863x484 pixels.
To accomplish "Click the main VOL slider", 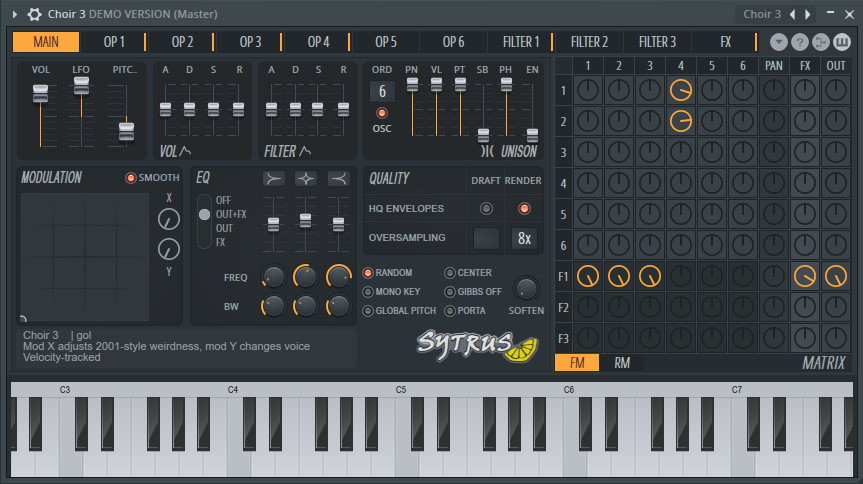I will tap(40, 115).
